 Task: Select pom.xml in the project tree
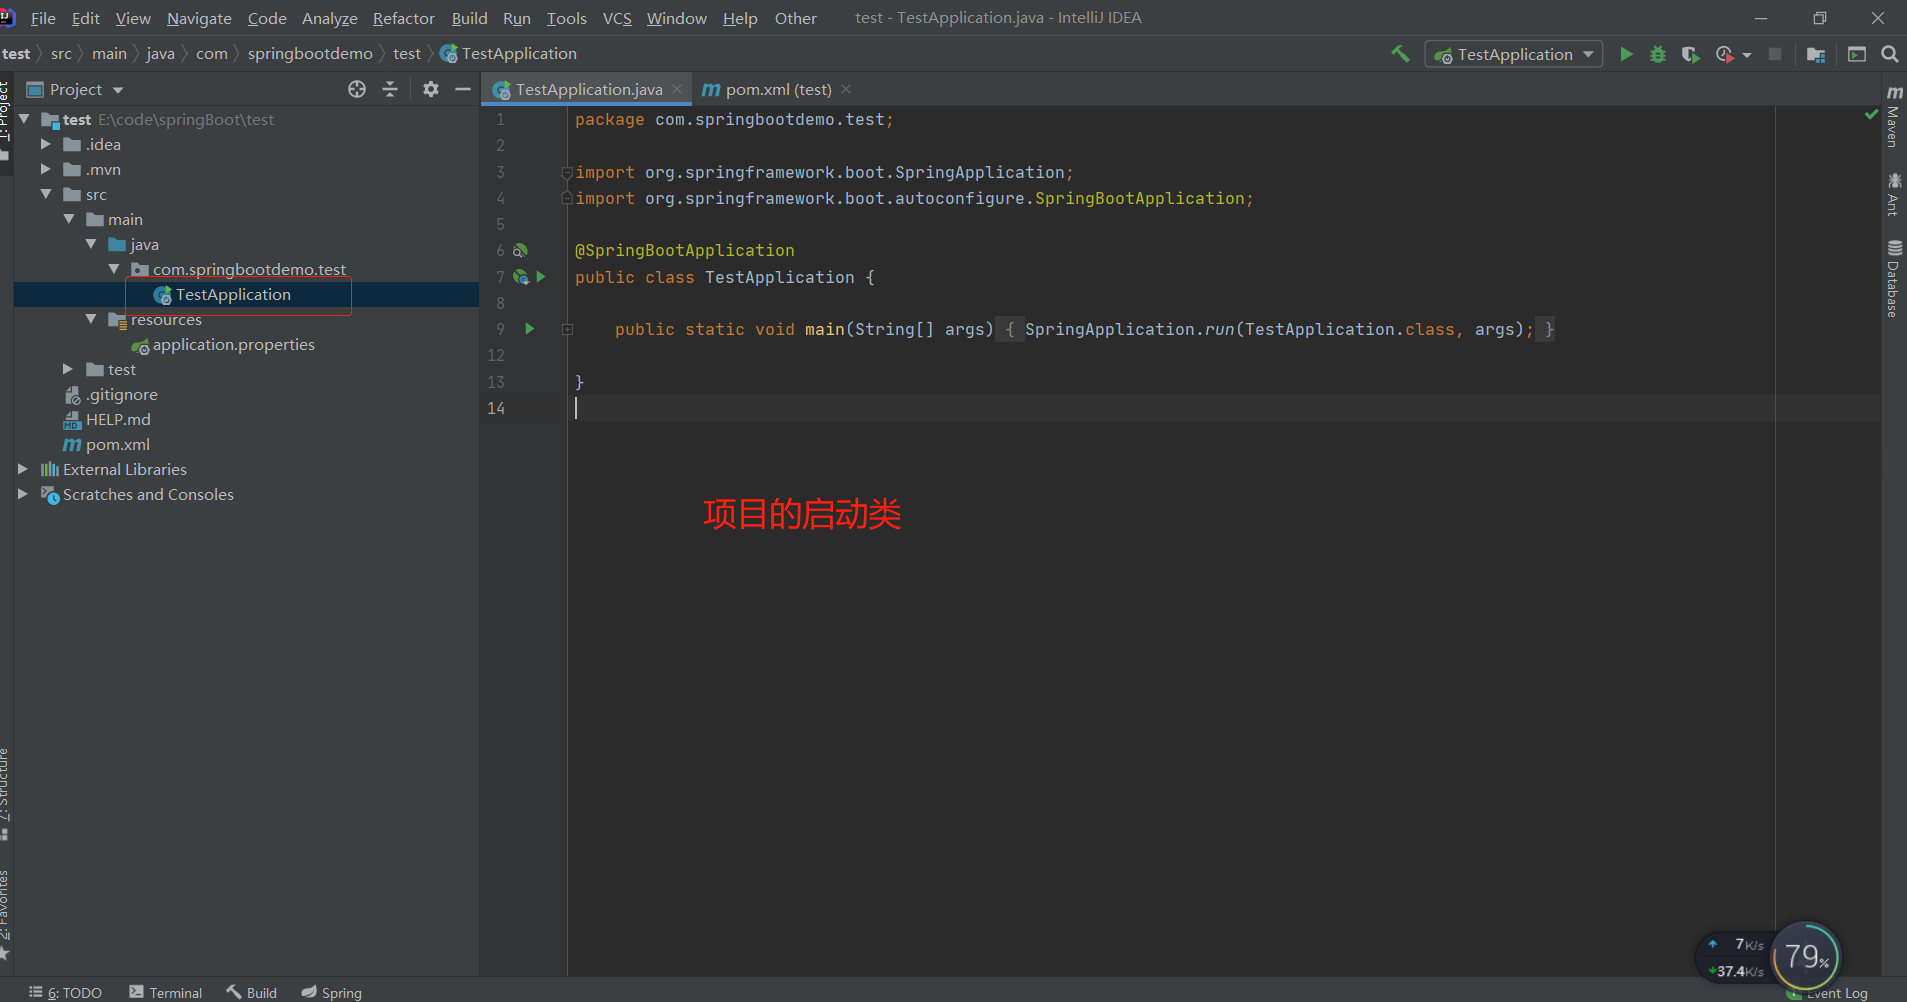pyautogui.click(x=117, y=444)
